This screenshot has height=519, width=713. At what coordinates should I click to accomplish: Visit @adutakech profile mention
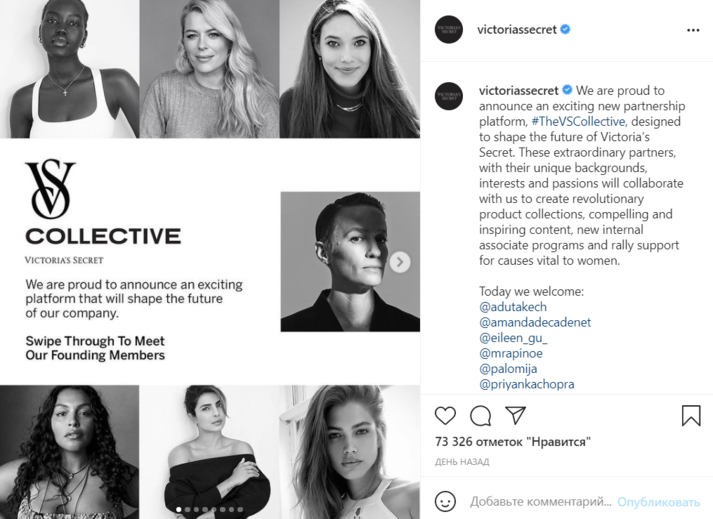click(513, 307)
